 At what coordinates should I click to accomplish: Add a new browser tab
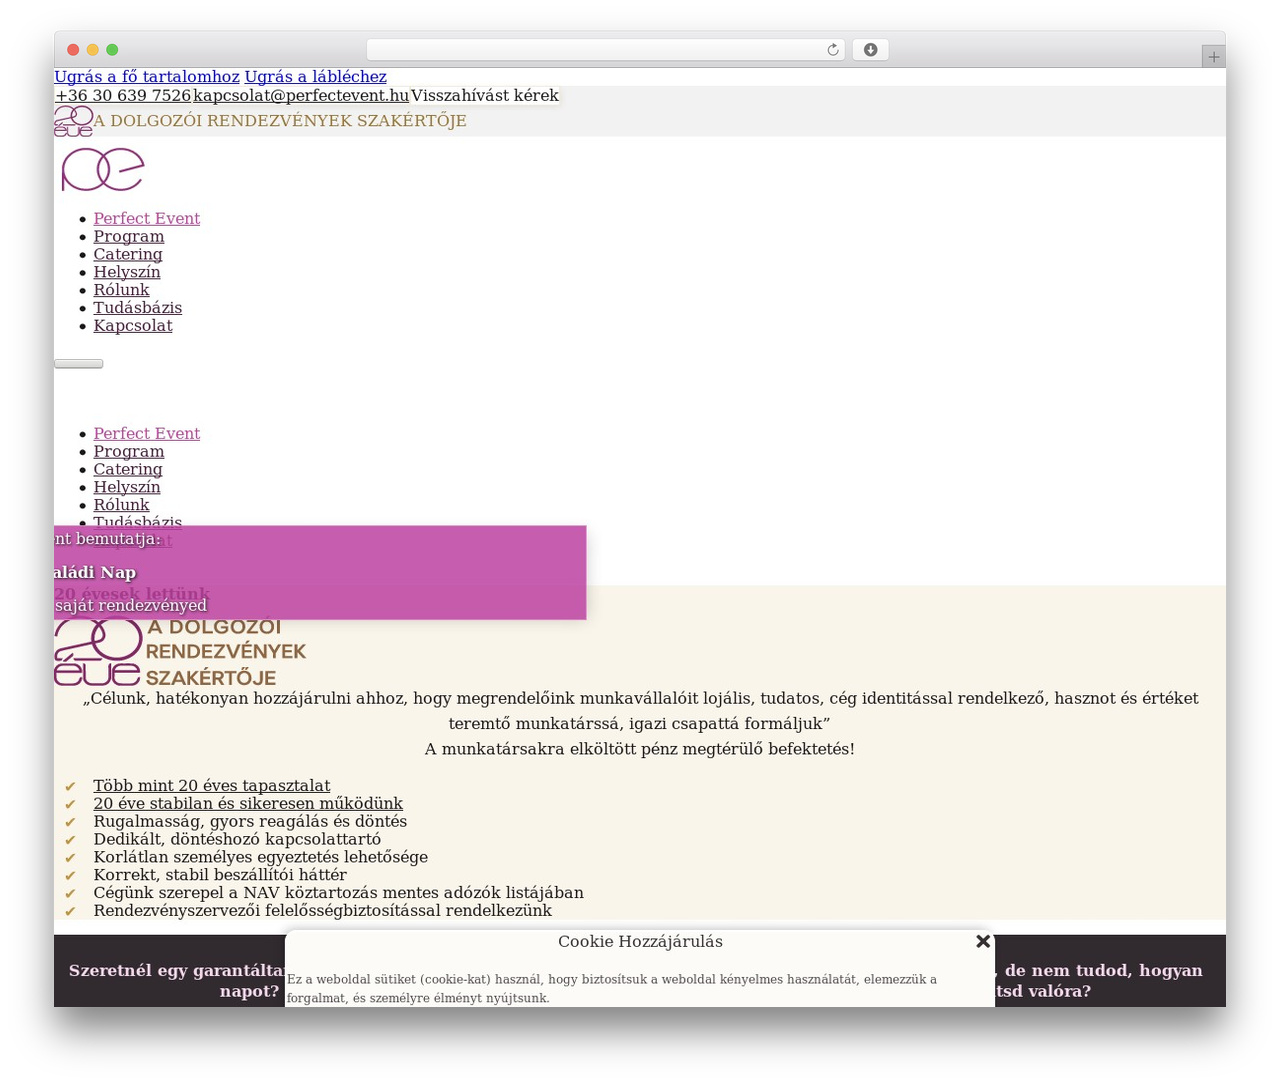tap(1213, 57)
